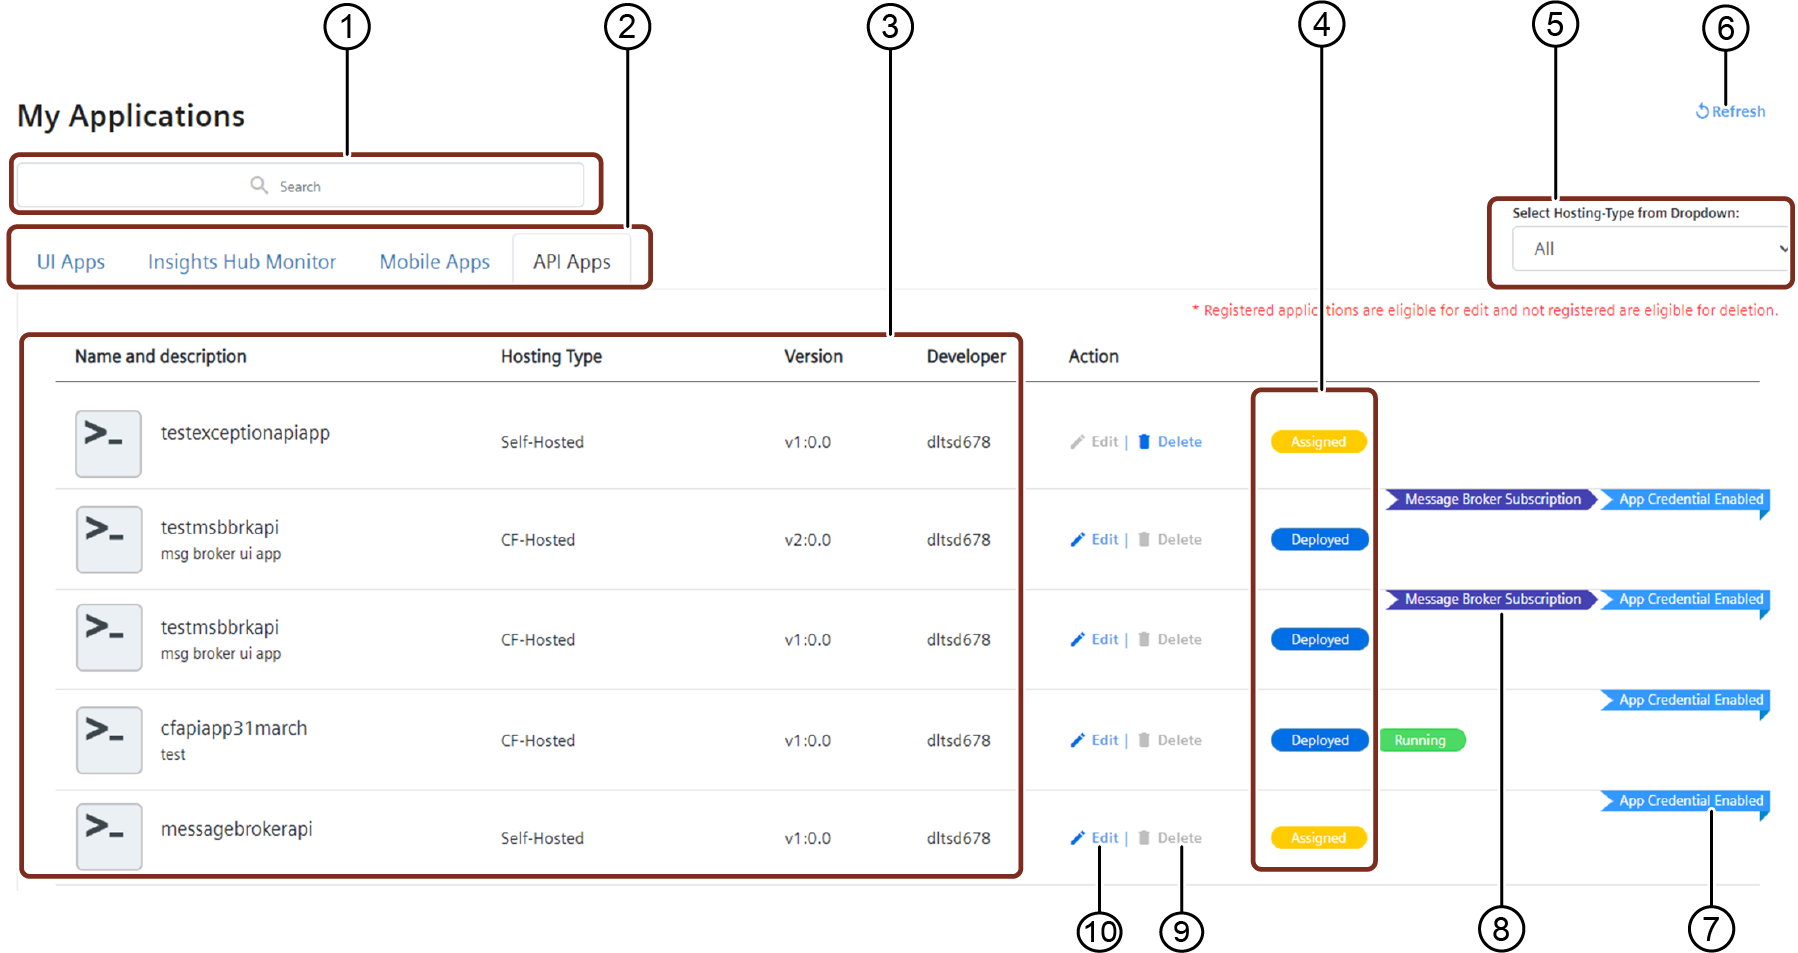Click the app icon for messagebrokerapi
The height and width of the screenshot is (953, 1798).
(x=108, y=837)
